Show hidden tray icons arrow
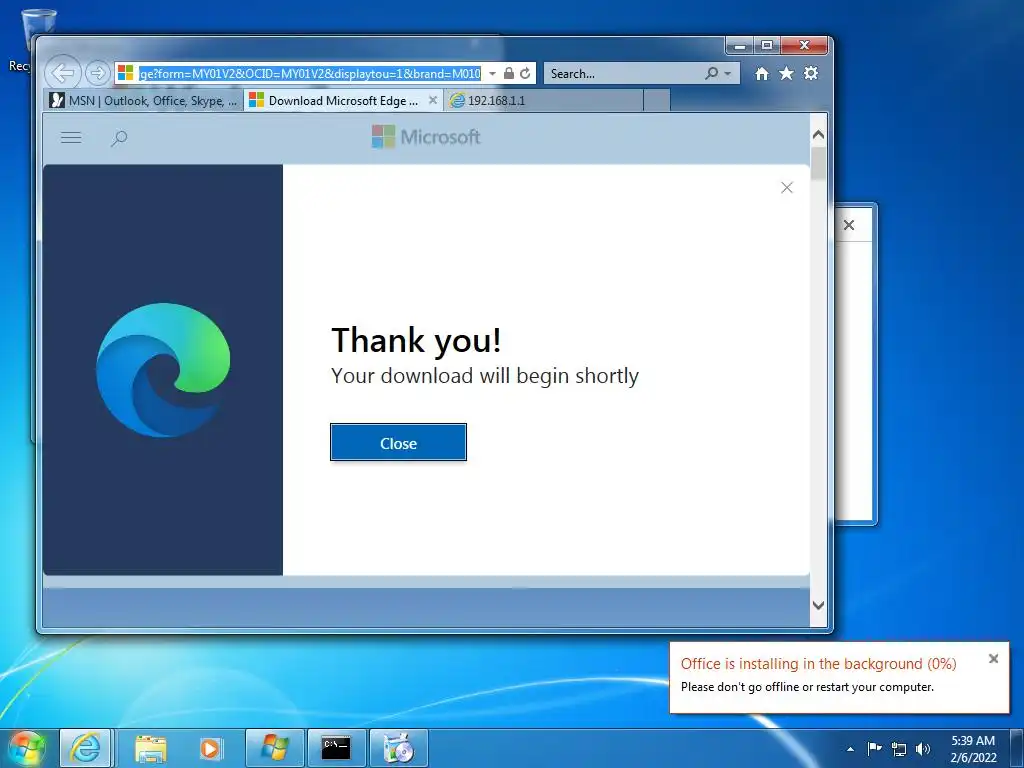 click(850, 749)
